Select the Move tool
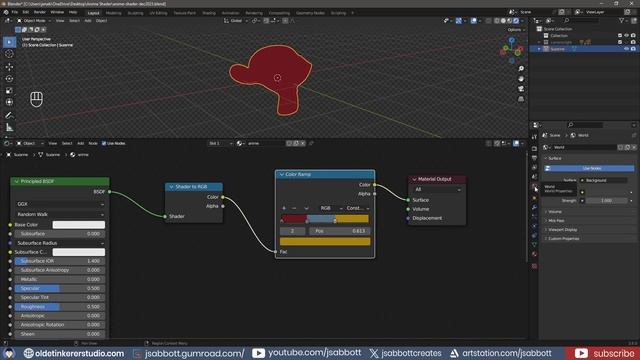 coord(9,67)
